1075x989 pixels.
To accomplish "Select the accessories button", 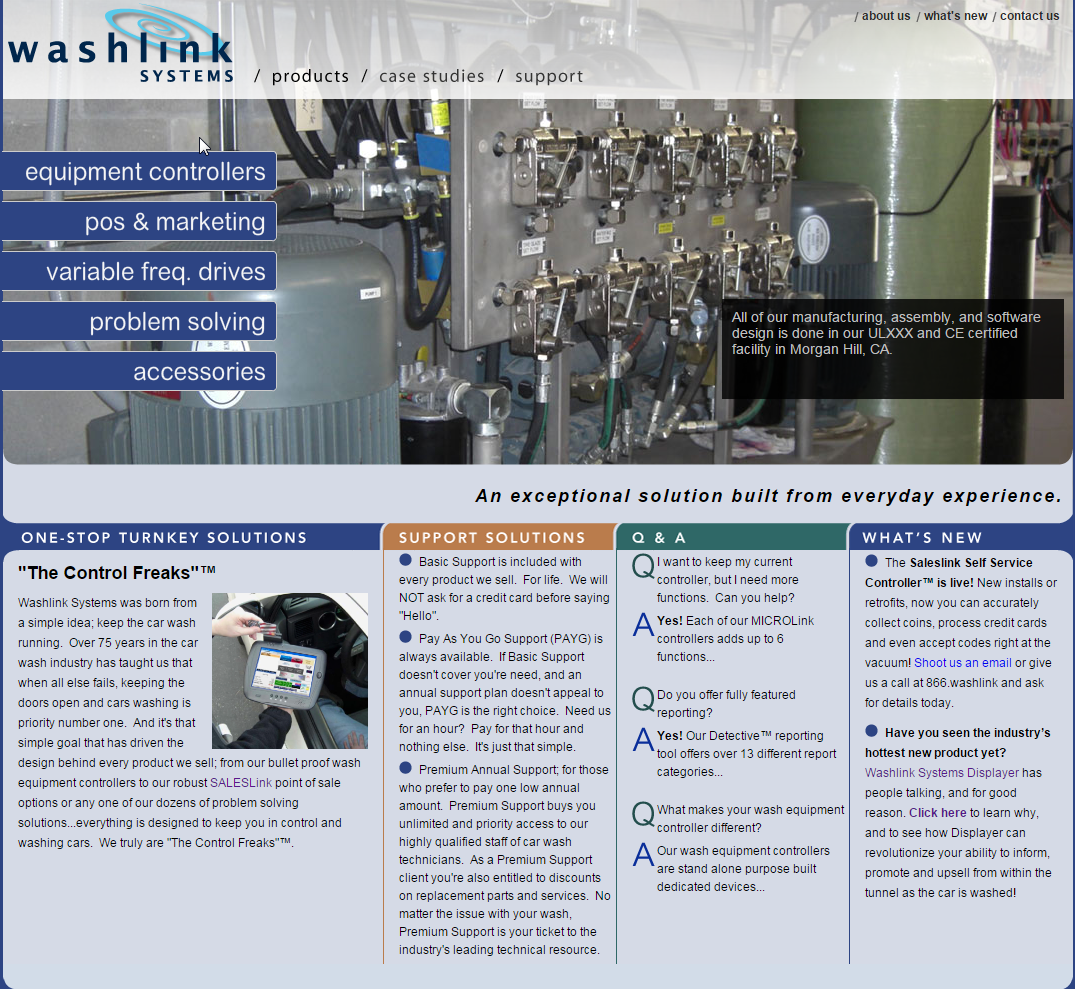I will [139, 371].
